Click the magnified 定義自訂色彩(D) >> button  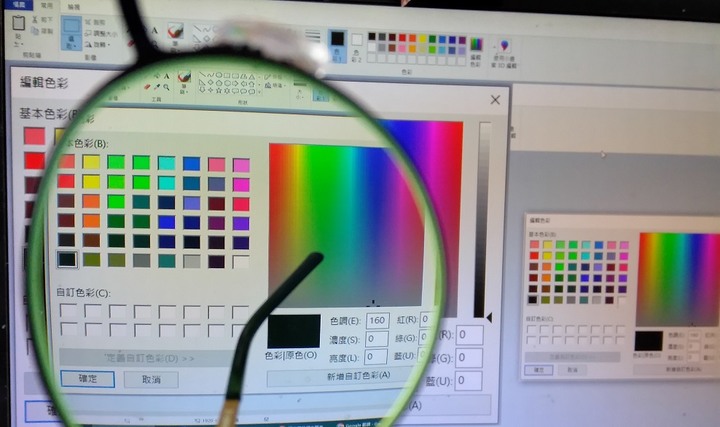pos(147,358)
